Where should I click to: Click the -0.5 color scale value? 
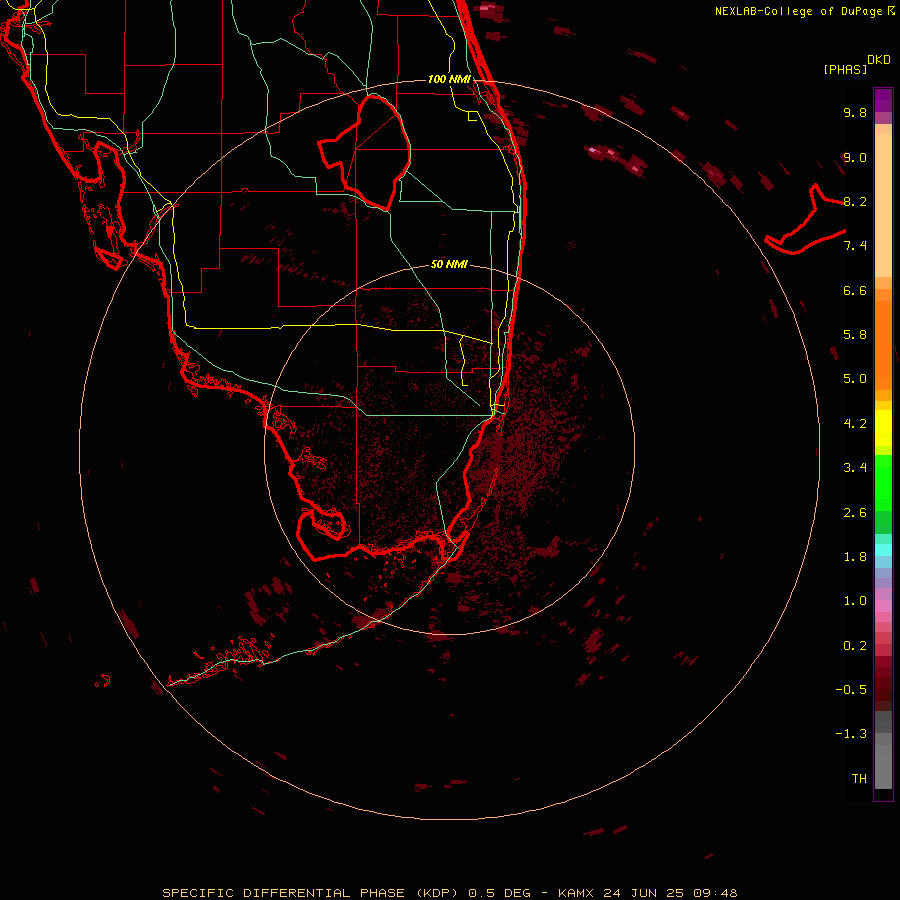point(851,690)
